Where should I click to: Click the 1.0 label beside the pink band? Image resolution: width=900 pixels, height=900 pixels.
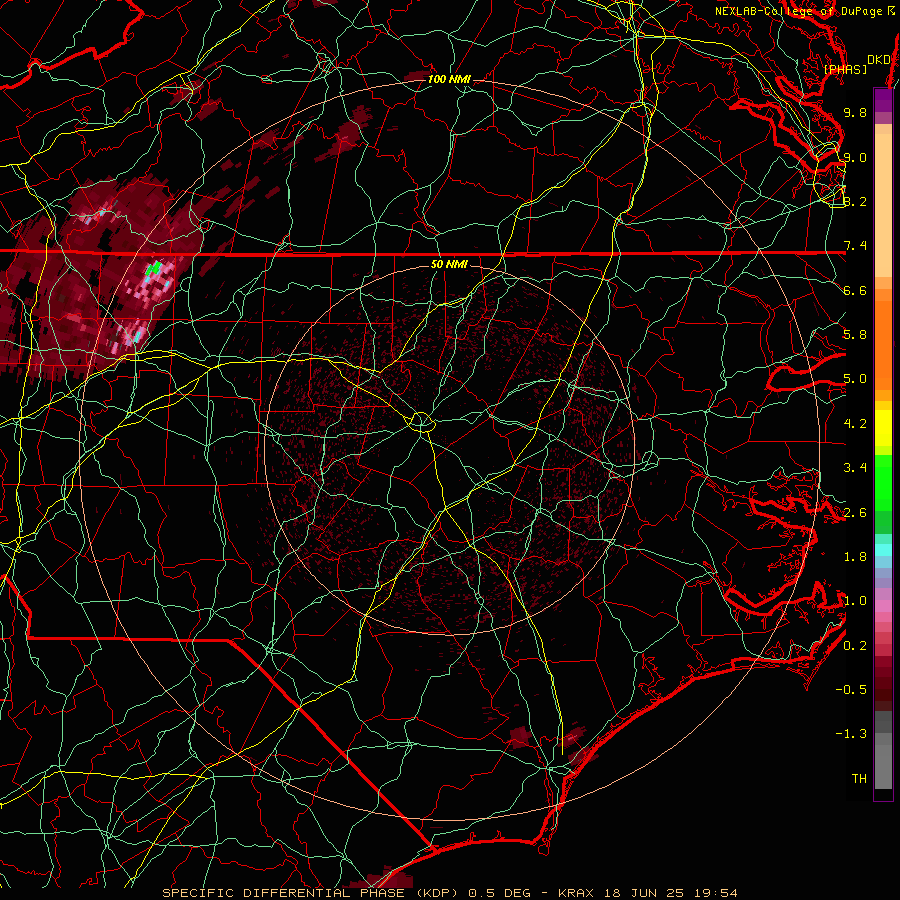click(855, 601)
